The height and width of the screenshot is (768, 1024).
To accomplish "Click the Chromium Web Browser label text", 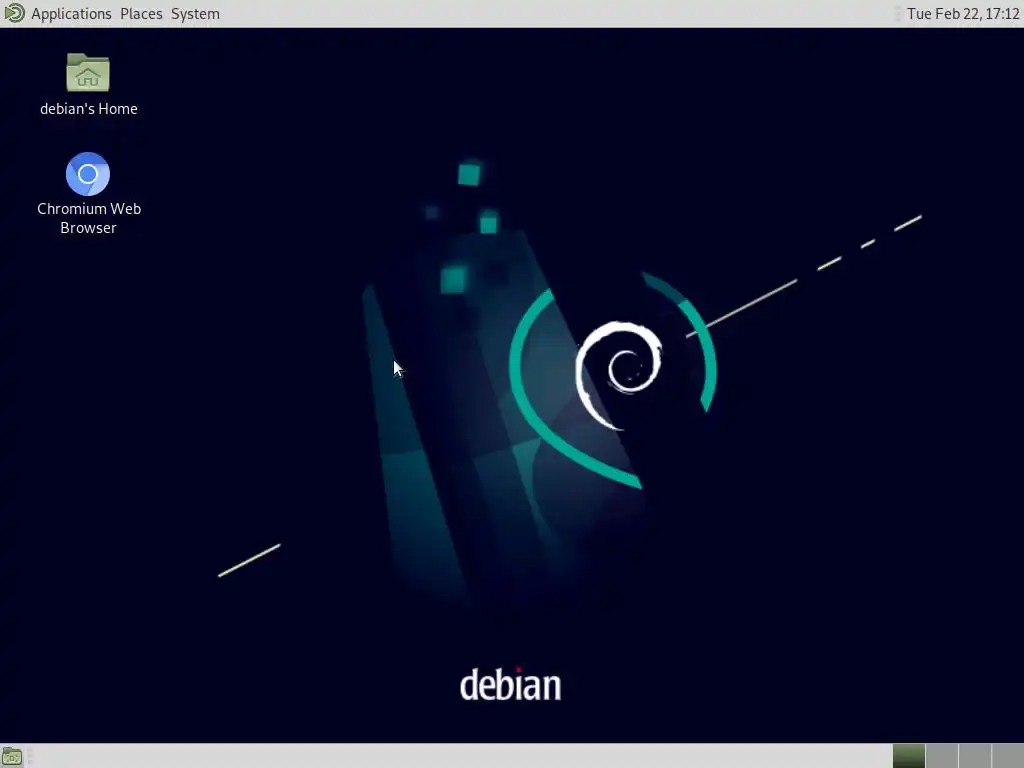I will [89, 218].
